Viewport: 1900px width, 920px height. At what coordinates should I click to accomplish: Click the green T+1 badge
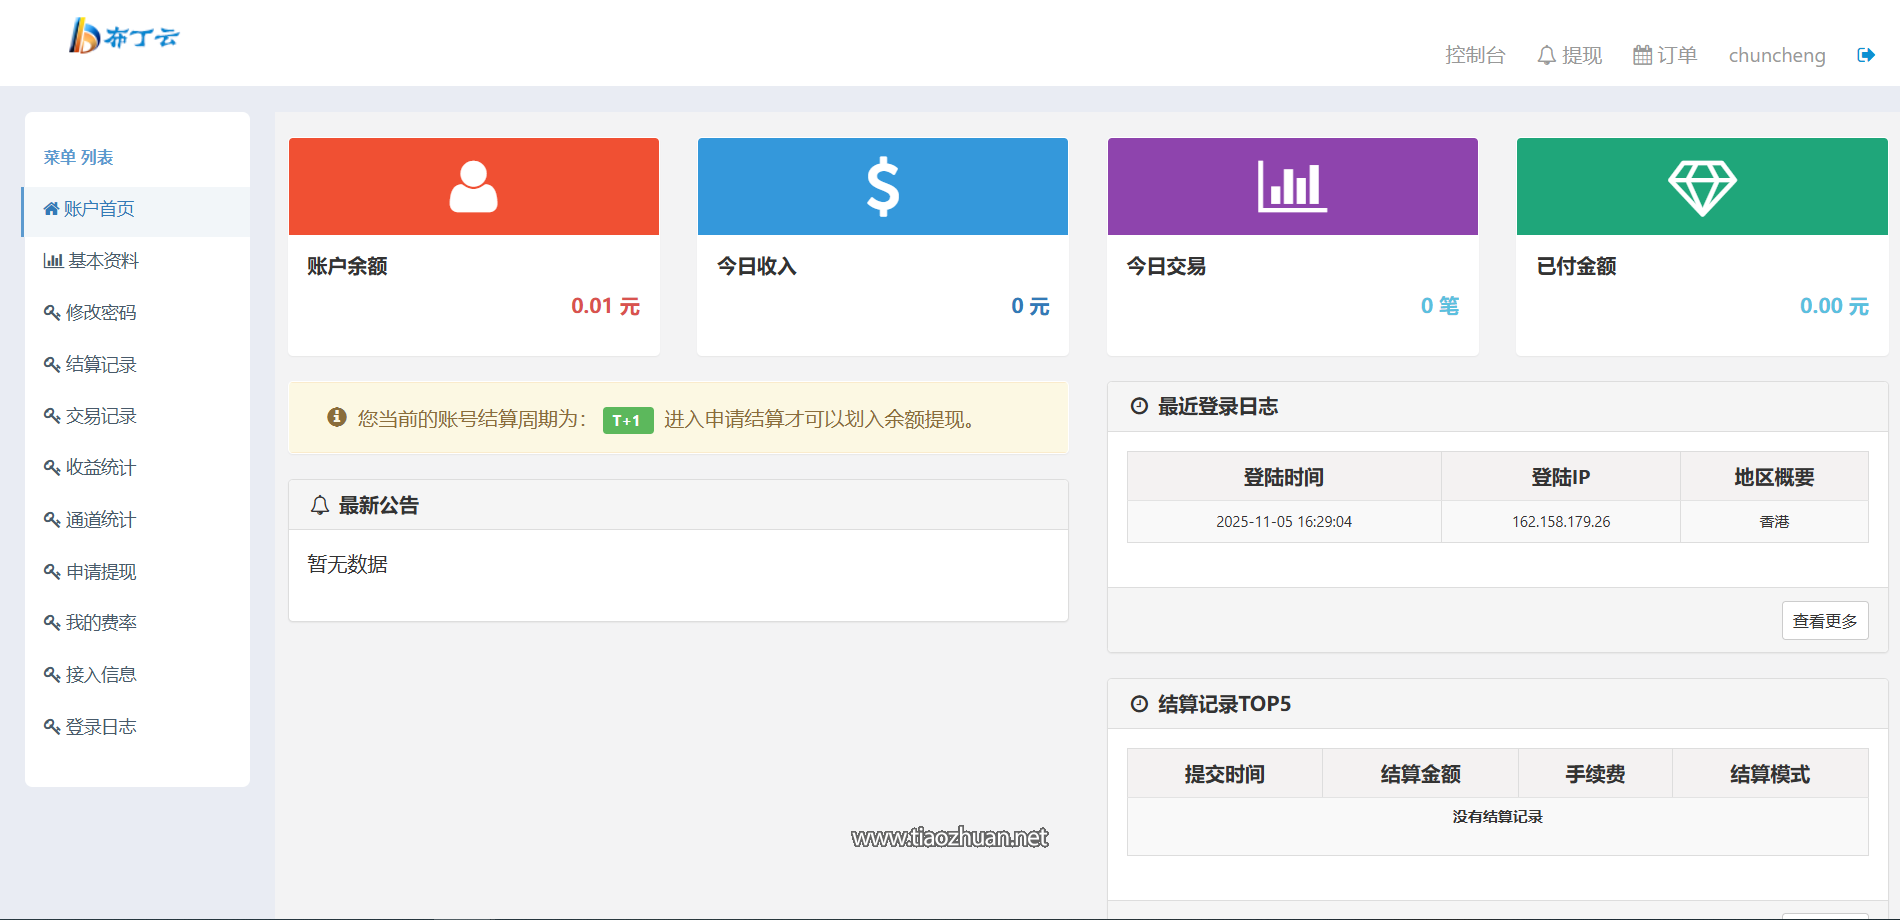tap(626, 420)
